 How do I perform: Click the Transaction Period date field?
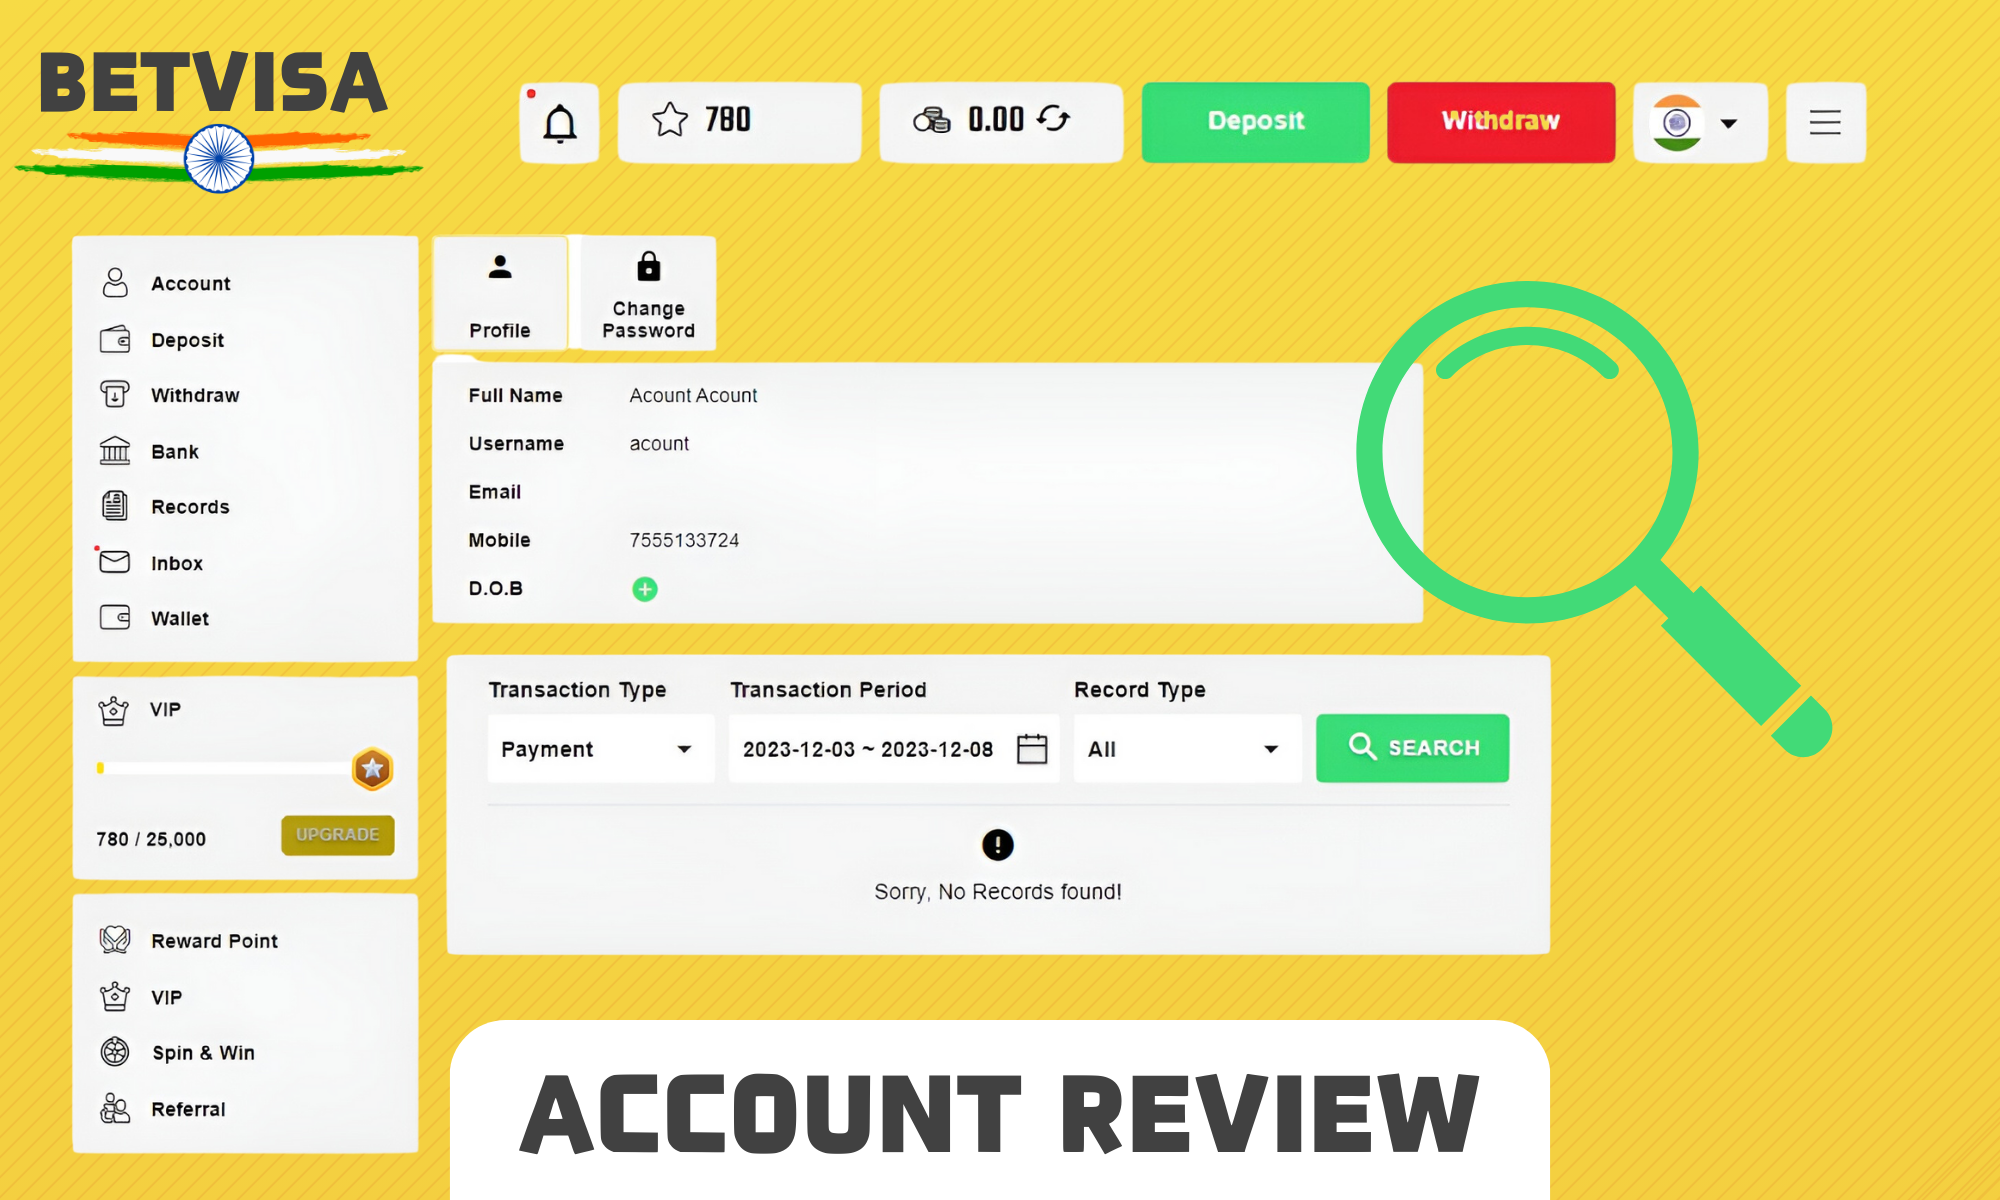coord(889,749)
